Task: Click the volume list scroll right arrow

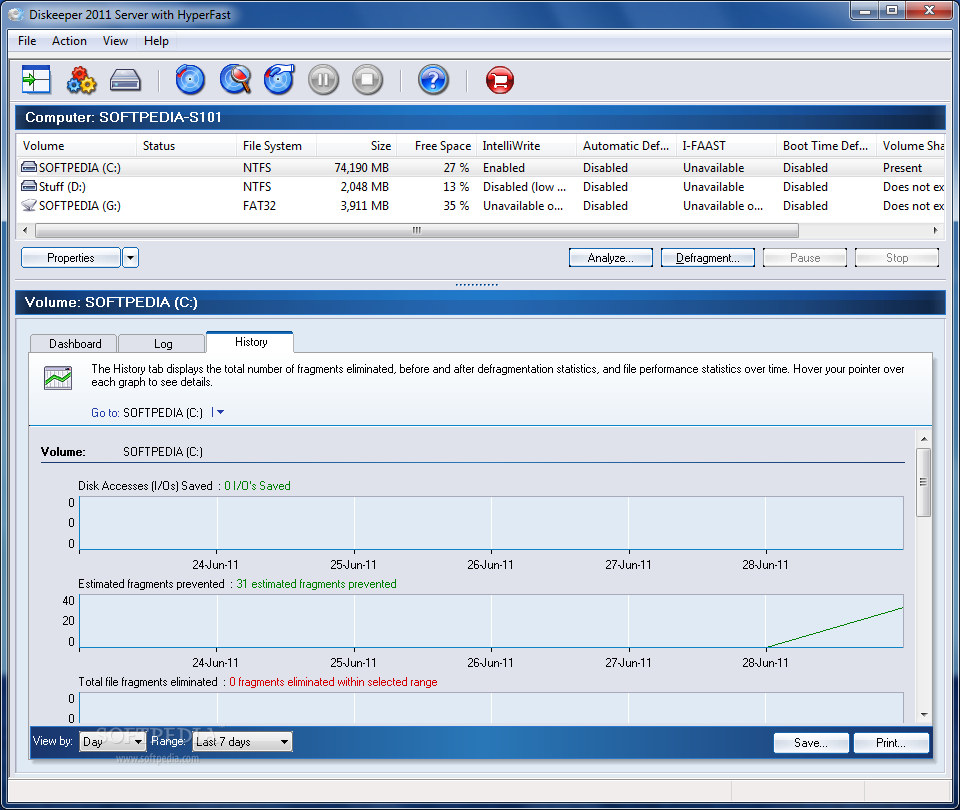Action: pos(936,230)
